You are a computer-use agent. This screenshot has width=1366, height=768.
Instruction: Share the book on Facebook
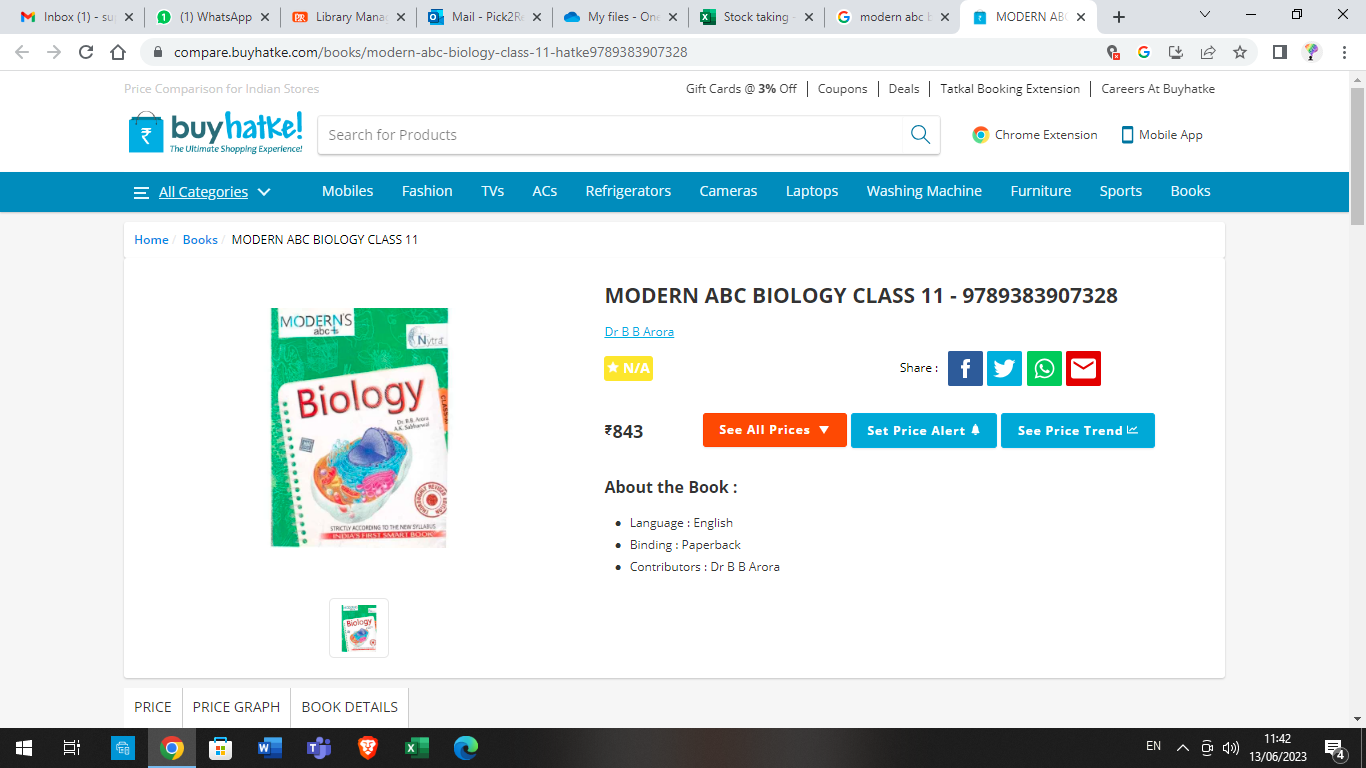pos(965,368)
